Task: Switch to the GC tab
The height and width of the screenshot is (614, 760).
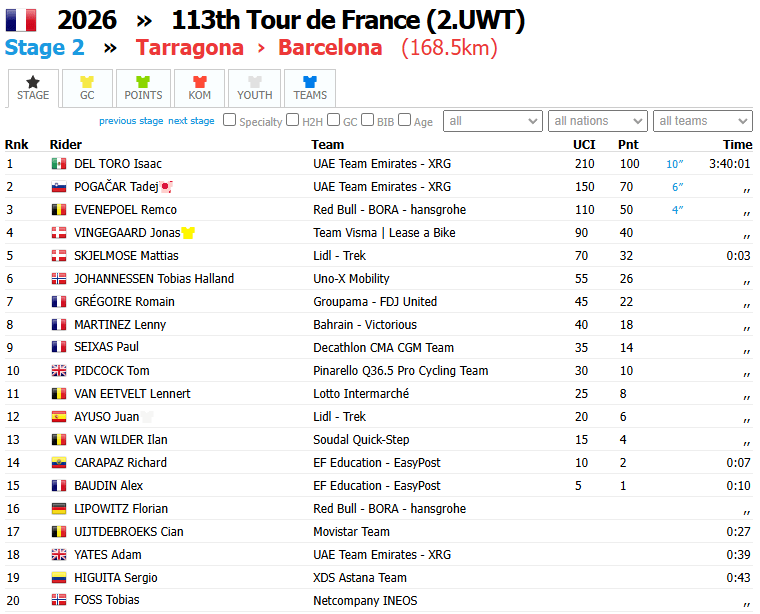Action: [x=87, y=88]
